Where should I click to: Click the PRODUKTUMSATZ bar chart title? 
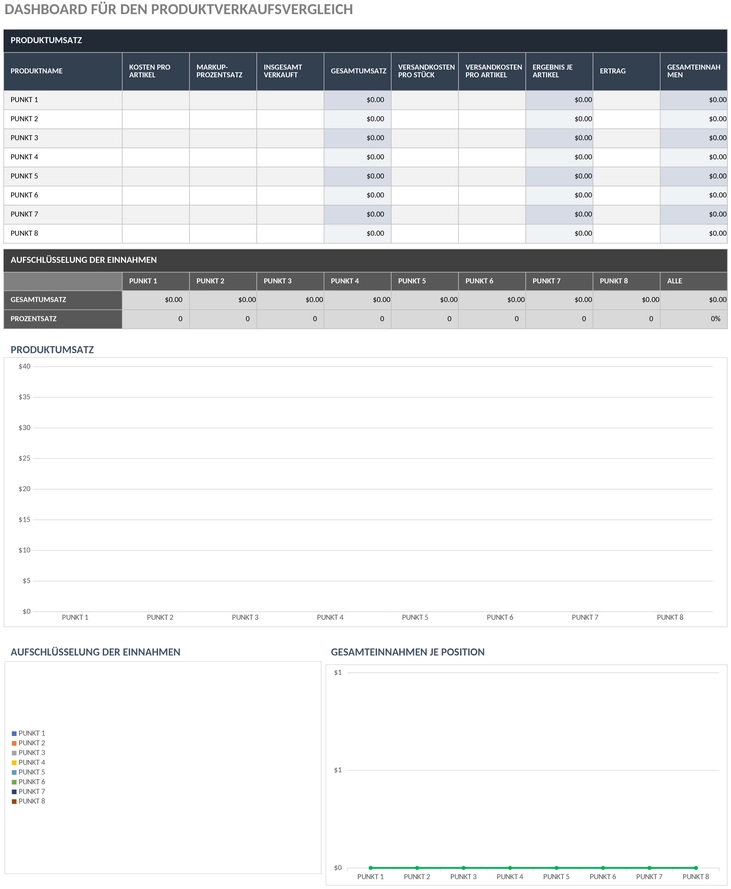[52, 350]
